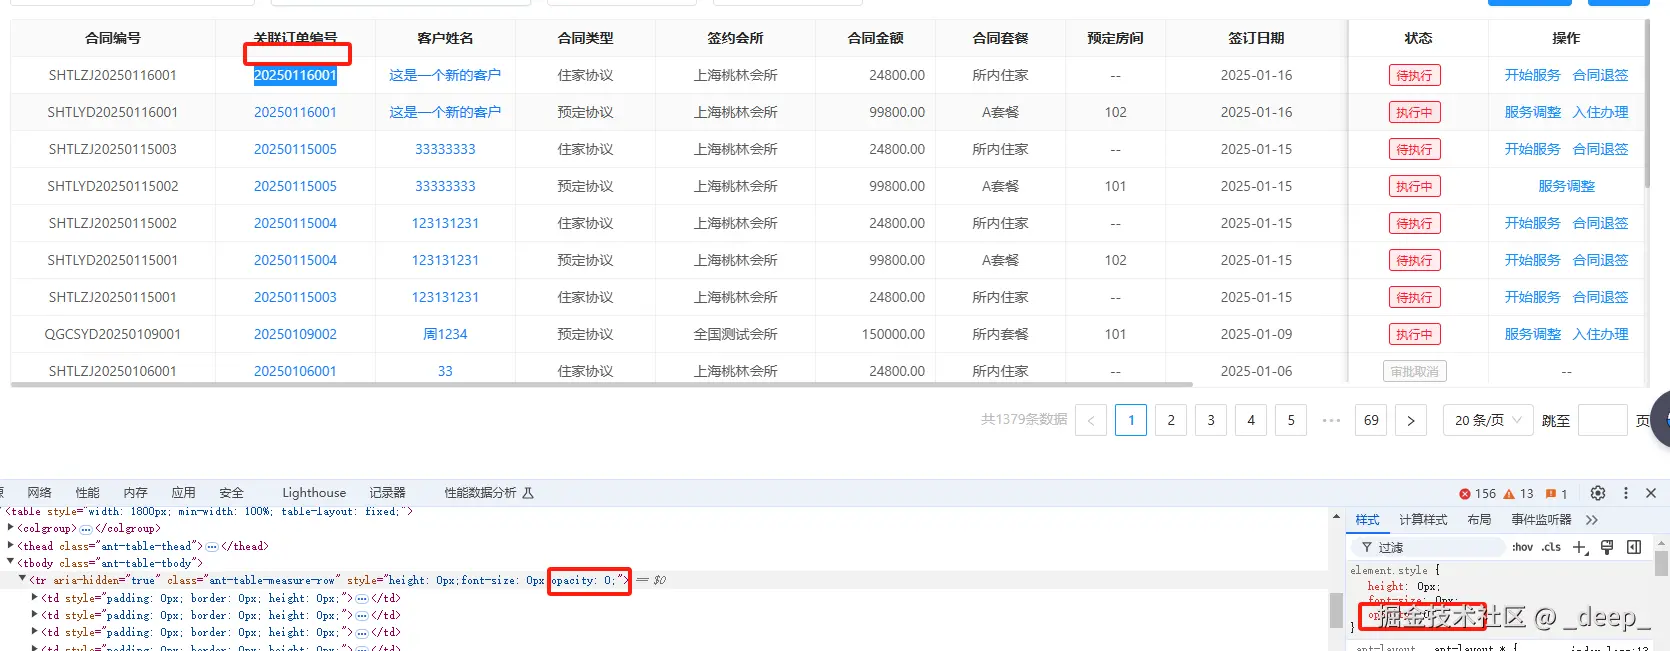This screenshot has width=1670, height=651.
Task: Click 待执行 status tag for SHTLZJ20250115002
Action: coord(1414,223)
